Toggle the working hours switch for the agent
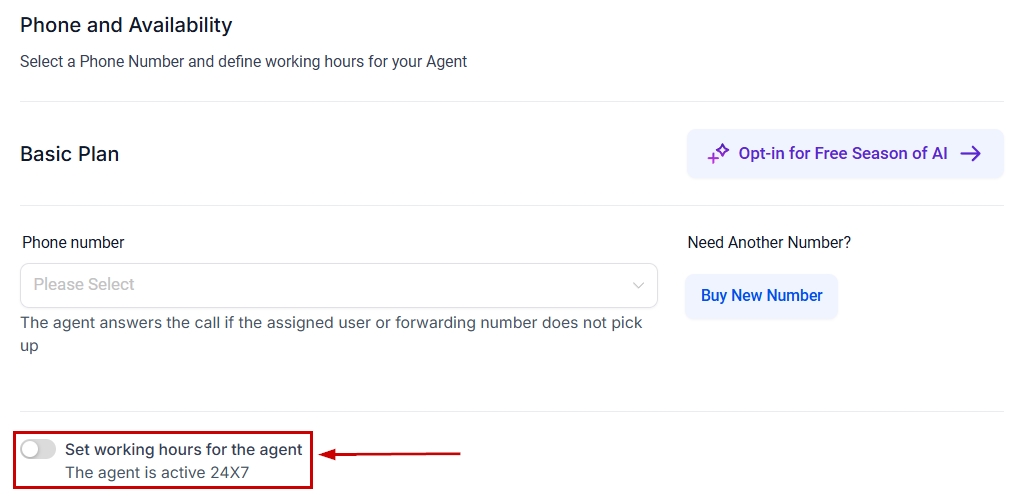Image resolution: width=1030 pixels, height=504 pixels. (38, 450)
